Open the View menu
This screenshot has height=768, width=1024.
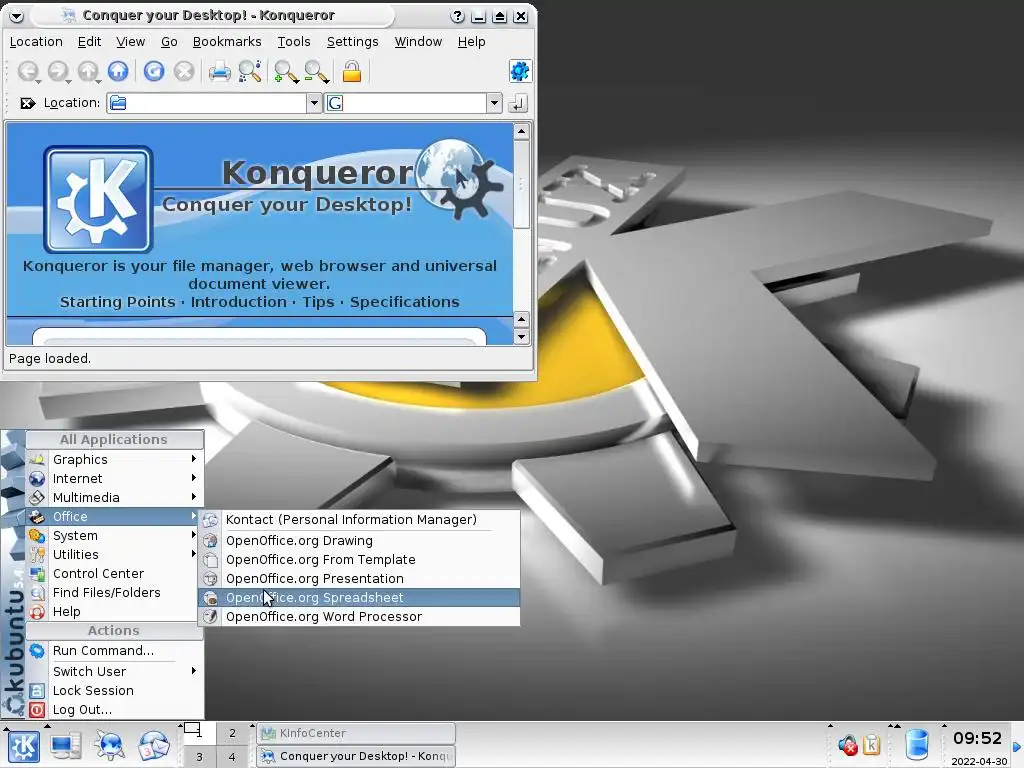coord(131,42)
